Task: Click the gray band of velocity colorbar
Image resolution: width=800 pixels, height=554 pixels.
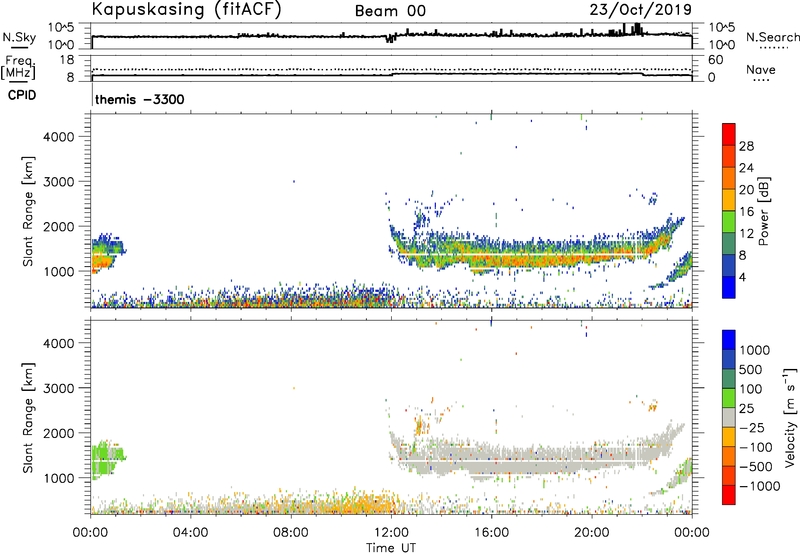Action: (x=729, y=417)
